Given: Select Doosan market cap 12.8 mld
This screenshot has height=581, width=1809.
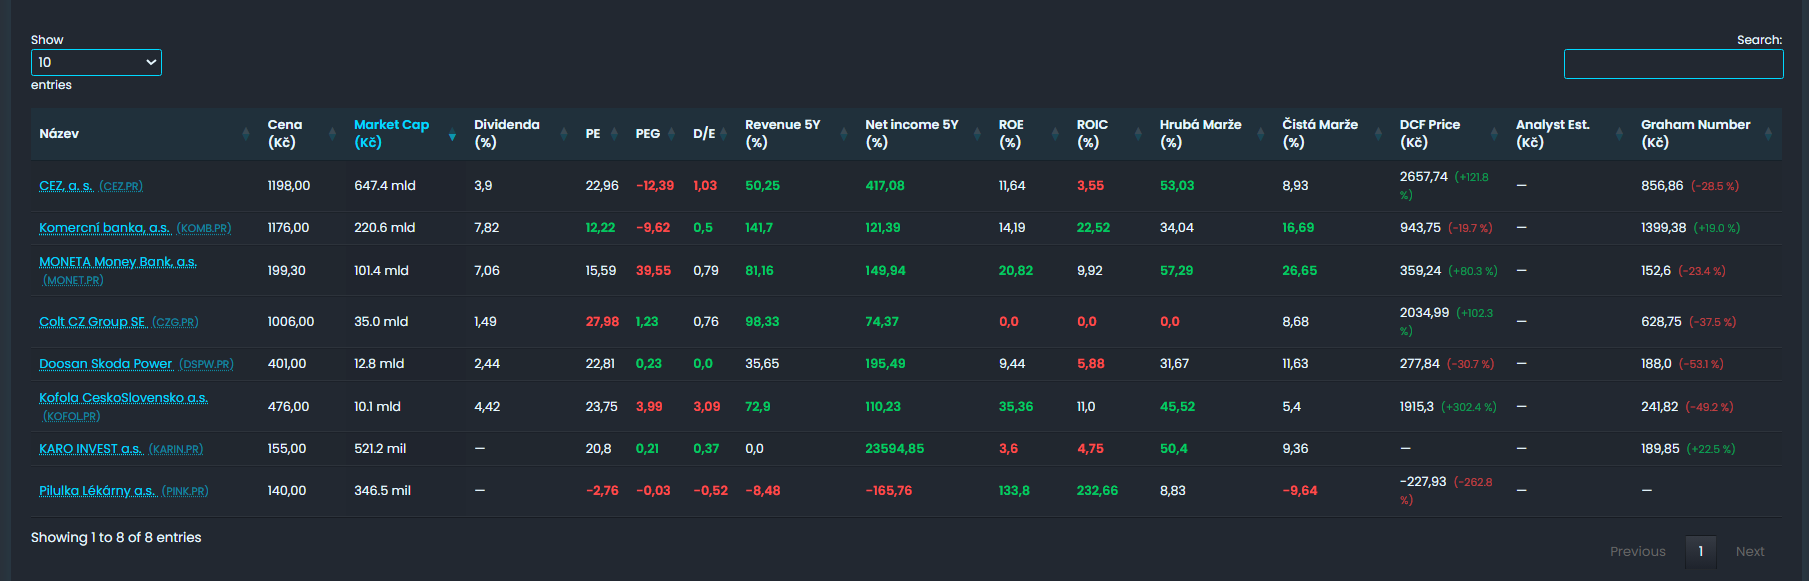Looking at the screenshot, I should 379,364.
